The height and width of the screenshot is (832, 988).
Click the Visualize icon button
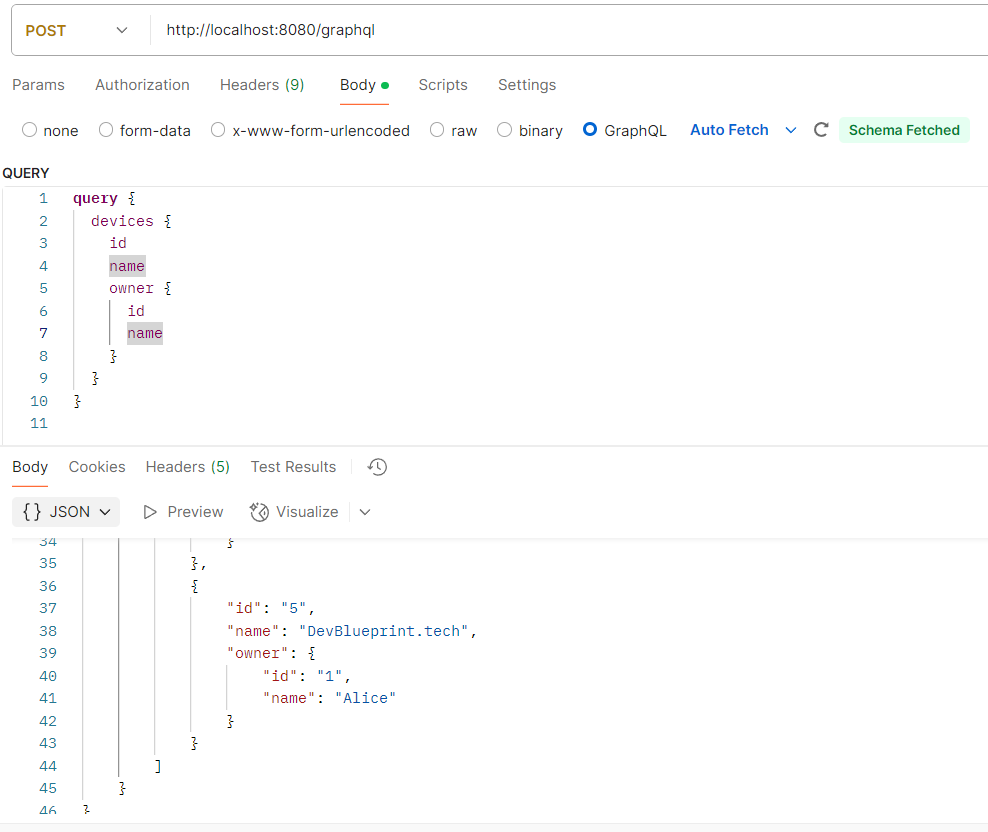pyautogui.click(x=260, y=512)
